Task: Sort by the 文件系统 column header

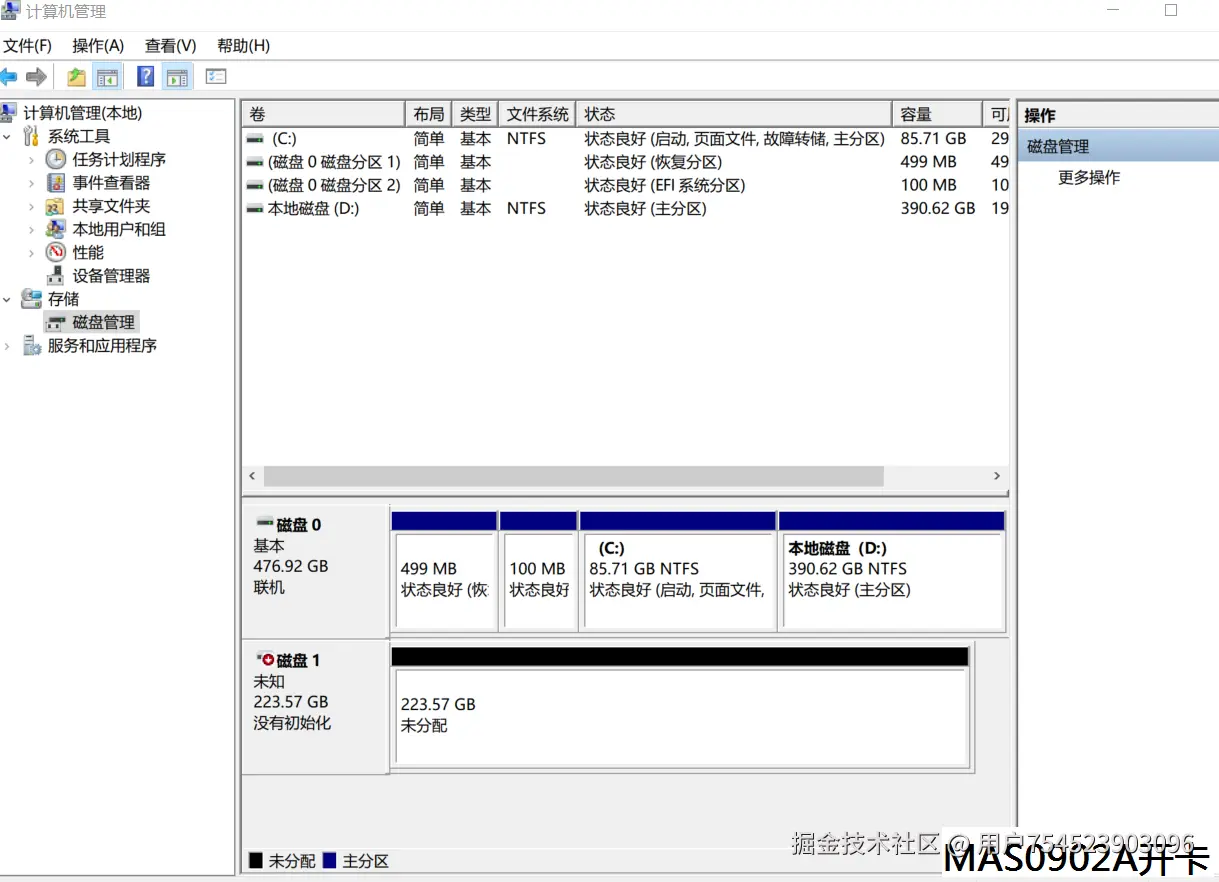Action: click(x=538, y=114)
